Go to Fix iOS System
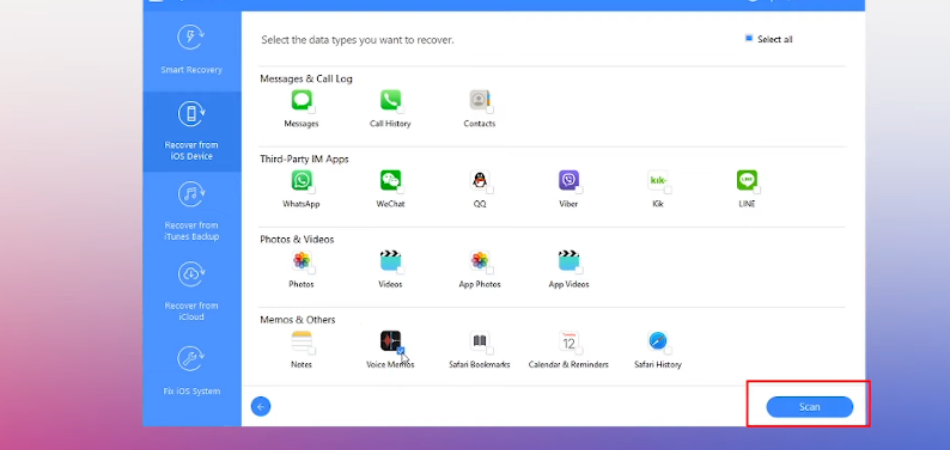950x450 pixels. tap(191, 370)
